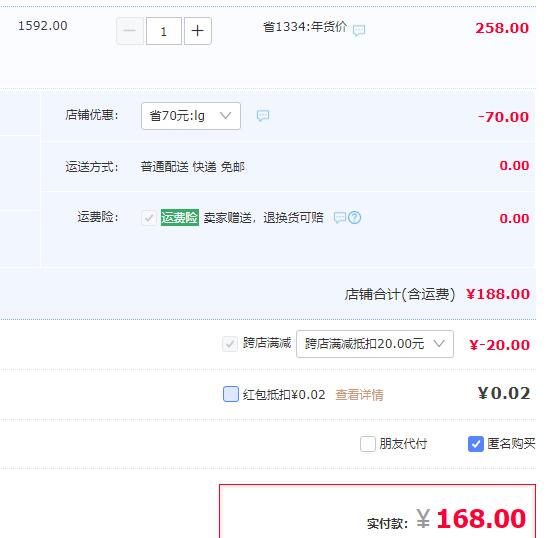Click the quantity input field
Viewport: 549px width, 538px height.
tap(164, 31)
